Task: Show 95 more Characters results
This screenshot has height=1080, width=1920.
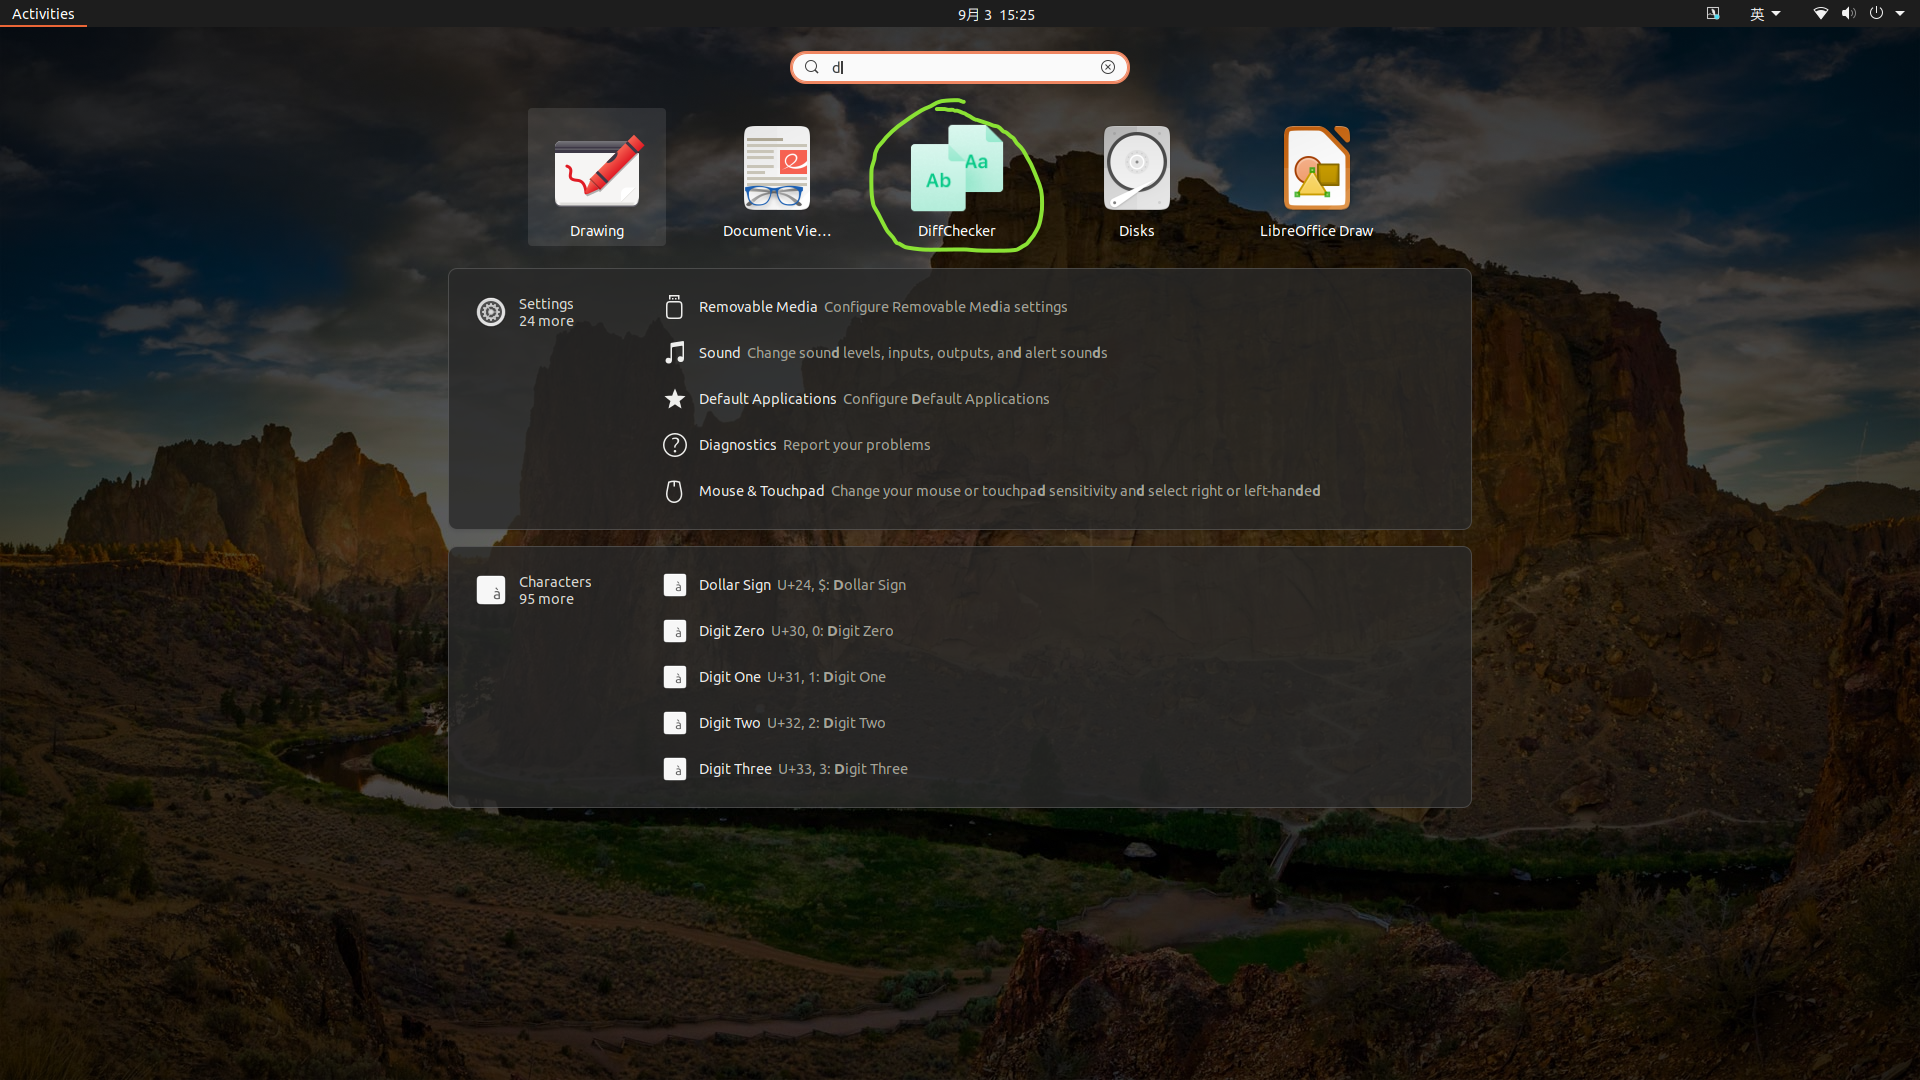Action: tap(534, 590)
